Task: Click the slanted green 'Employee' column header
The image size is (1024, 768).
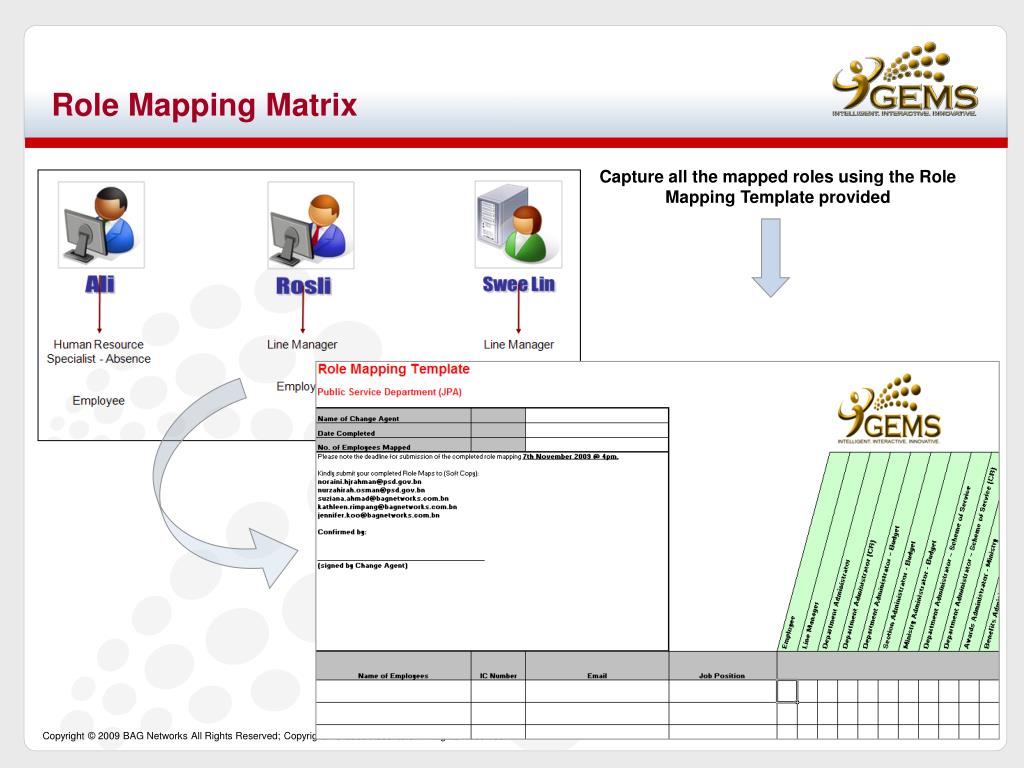Action: 788,632
